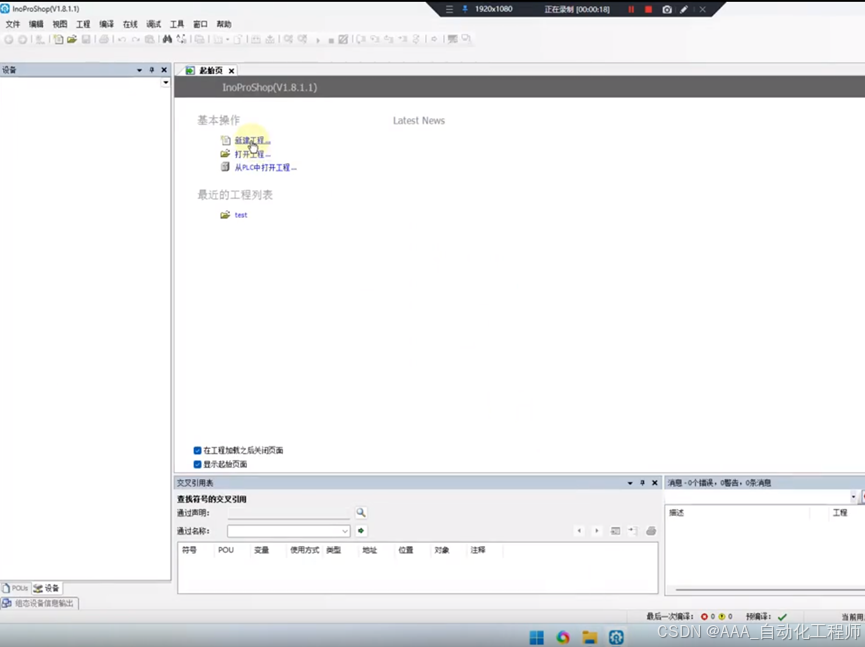Click the magnifier search icon beside 通过声明
The width and height of the screenshot is (865, 647).
click(x=361, y=512)
